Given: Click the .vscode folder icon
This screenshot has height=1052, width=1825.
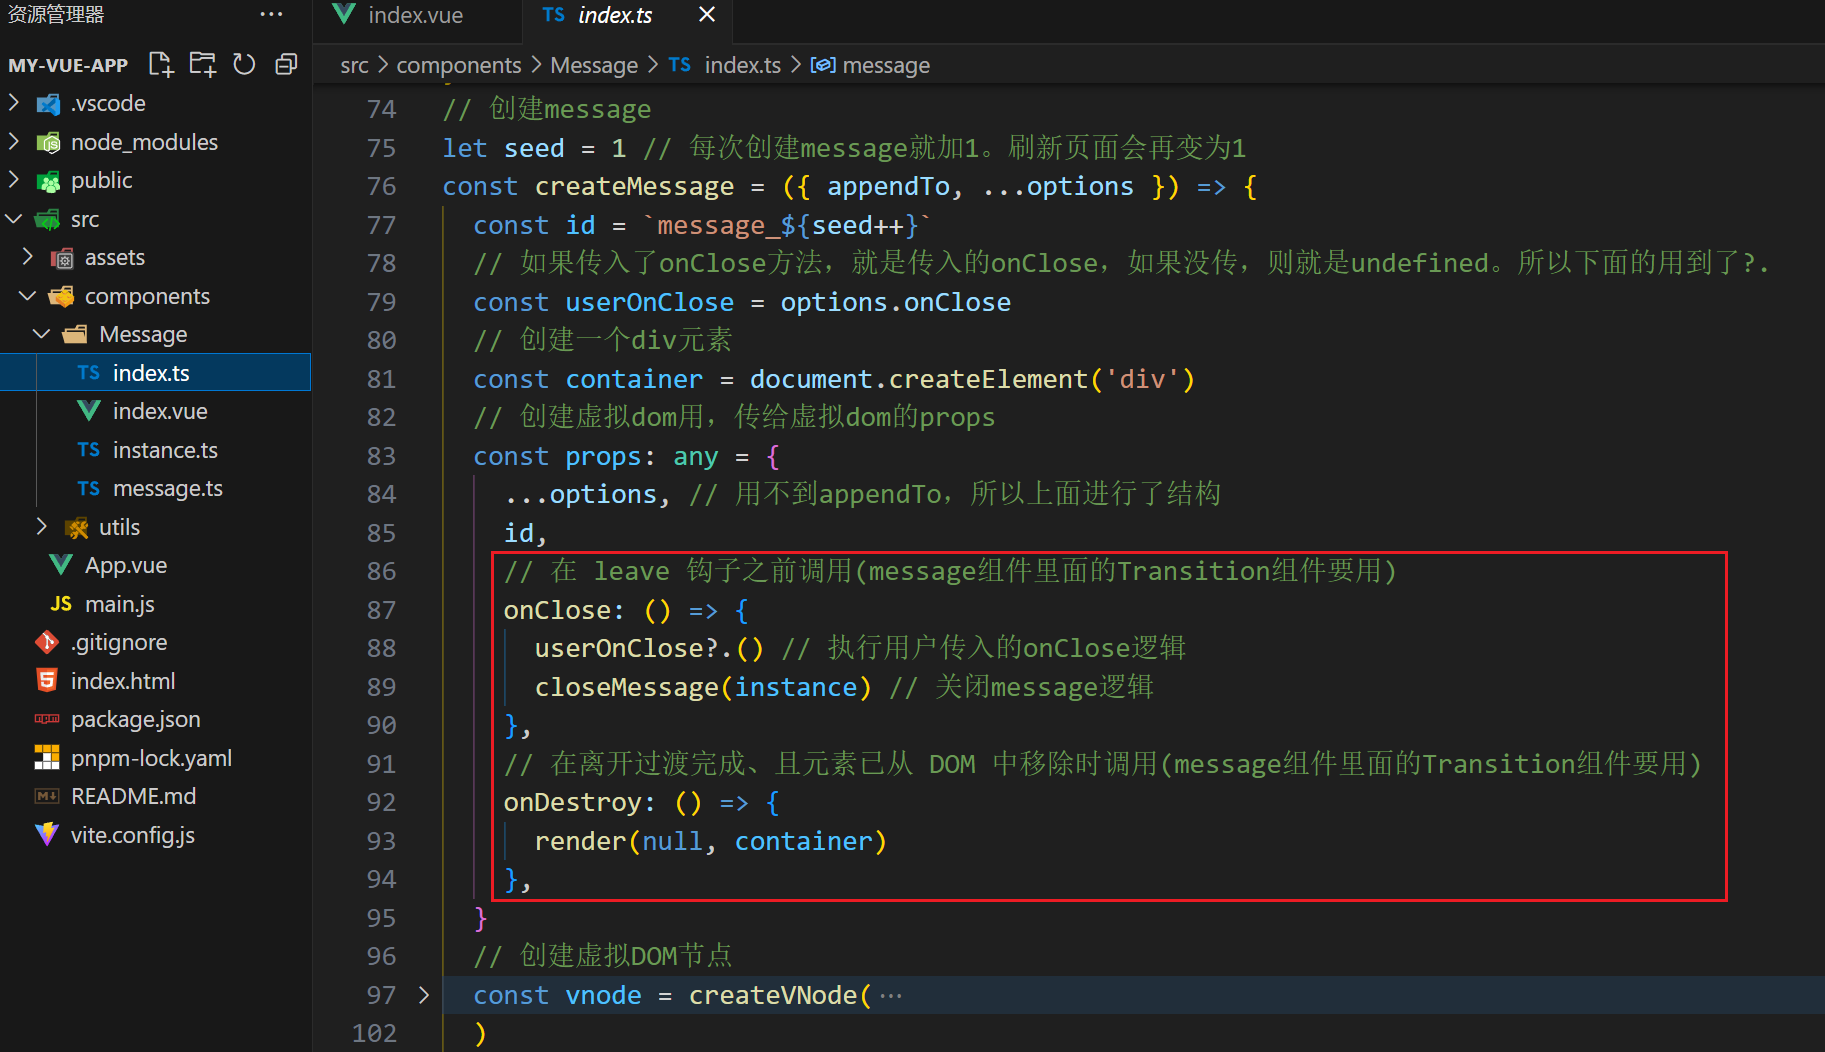Looking at the screenshot, I should pyautogui.click(x=48, y=104).
